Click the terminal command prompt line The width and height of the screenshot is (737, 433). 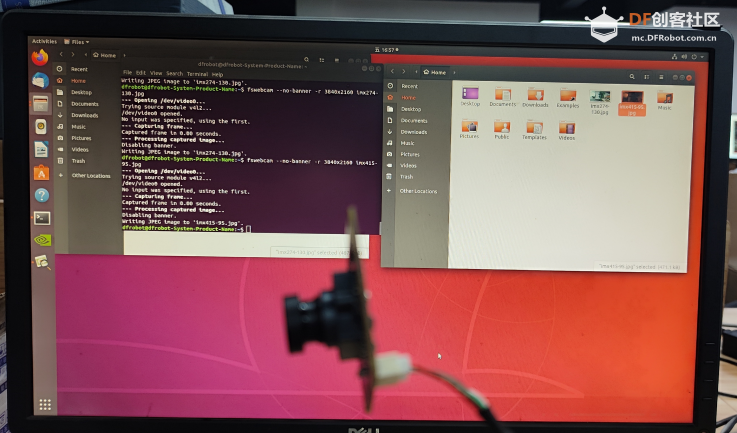[187, 229]
